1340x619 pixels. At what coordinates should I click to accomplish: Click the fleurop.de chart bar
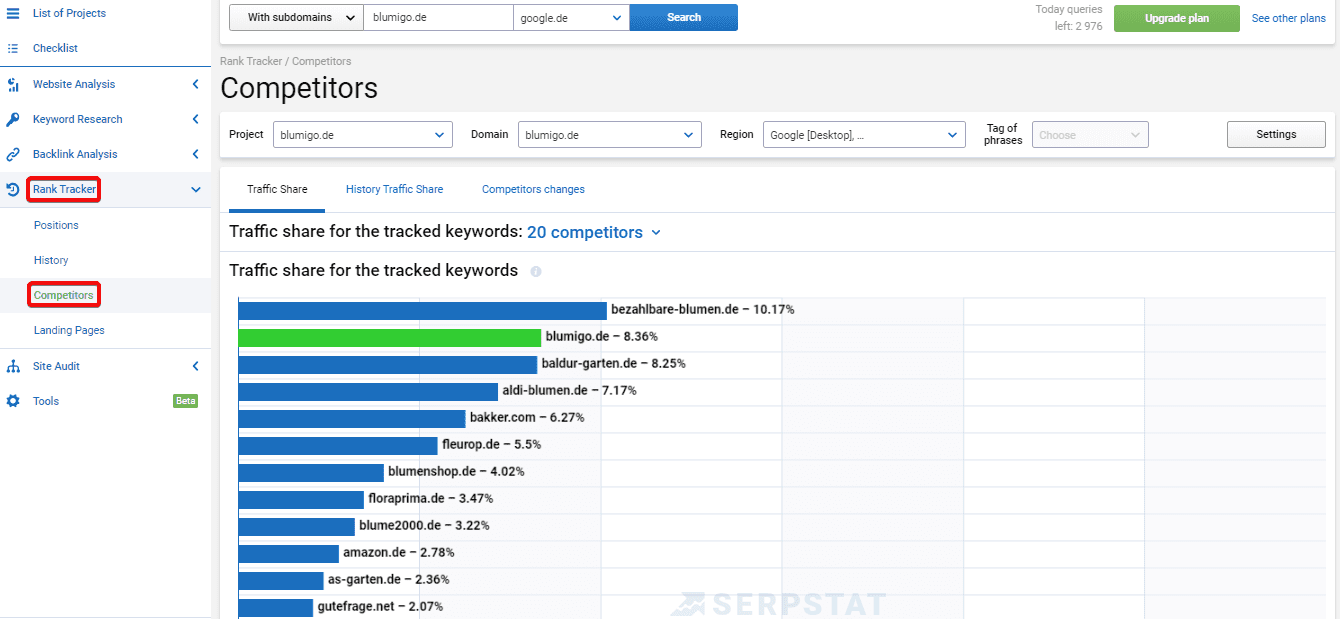pos(338,445)
